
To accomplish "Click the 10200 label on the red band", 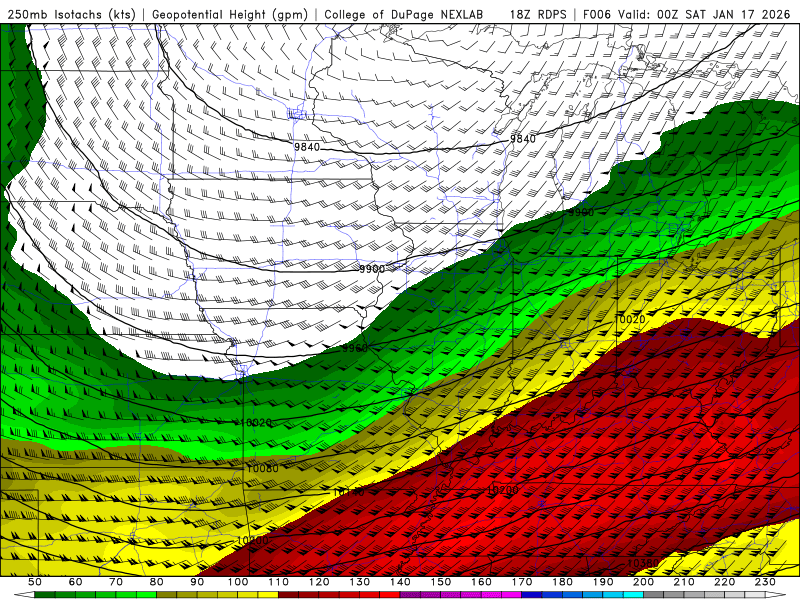I will pos(503,490).
